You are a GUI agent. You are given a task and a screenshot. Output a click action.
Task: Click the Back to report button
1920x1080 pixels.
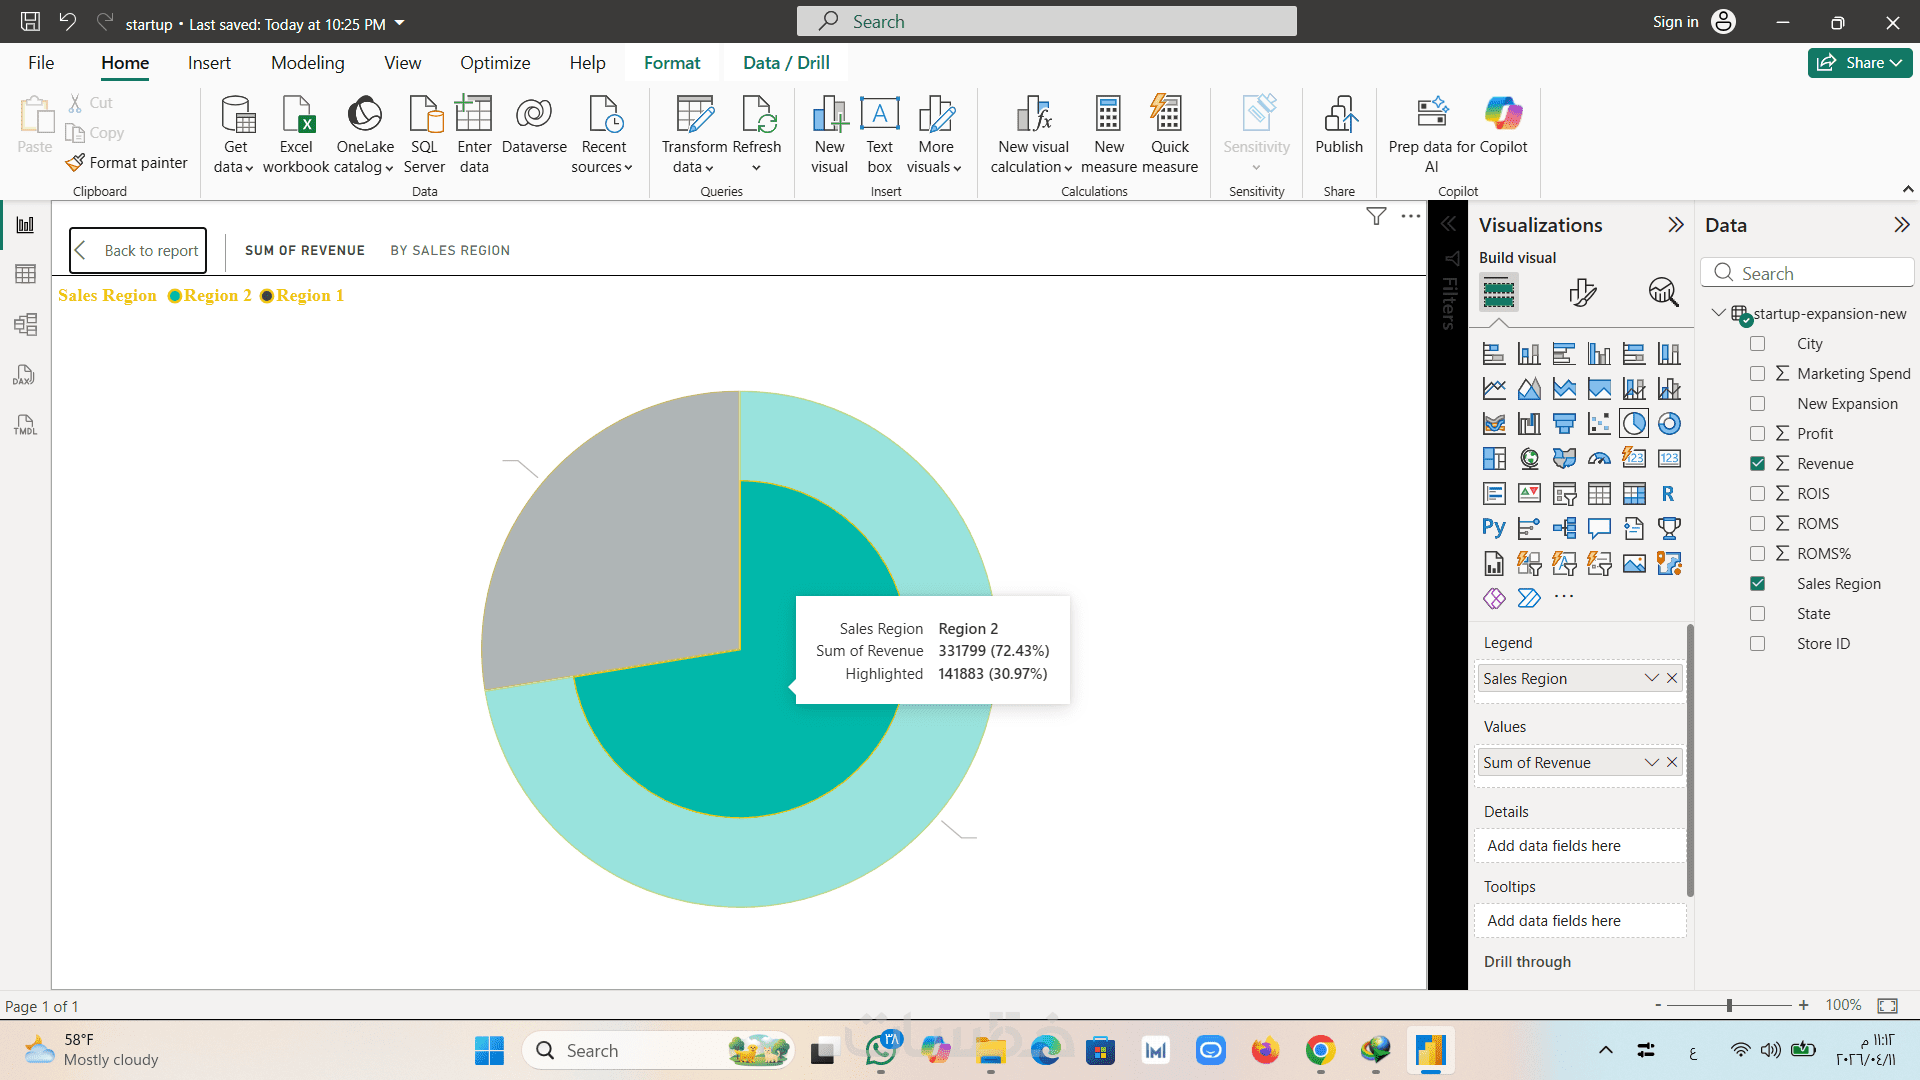click(138, 250)
